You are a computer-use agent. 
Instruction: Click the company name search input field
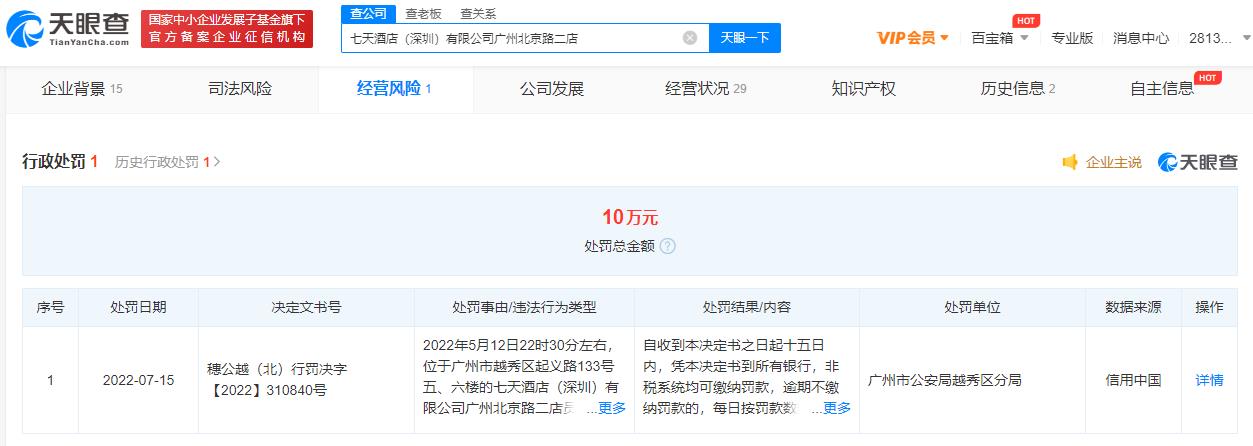click(x=510, y=38)
